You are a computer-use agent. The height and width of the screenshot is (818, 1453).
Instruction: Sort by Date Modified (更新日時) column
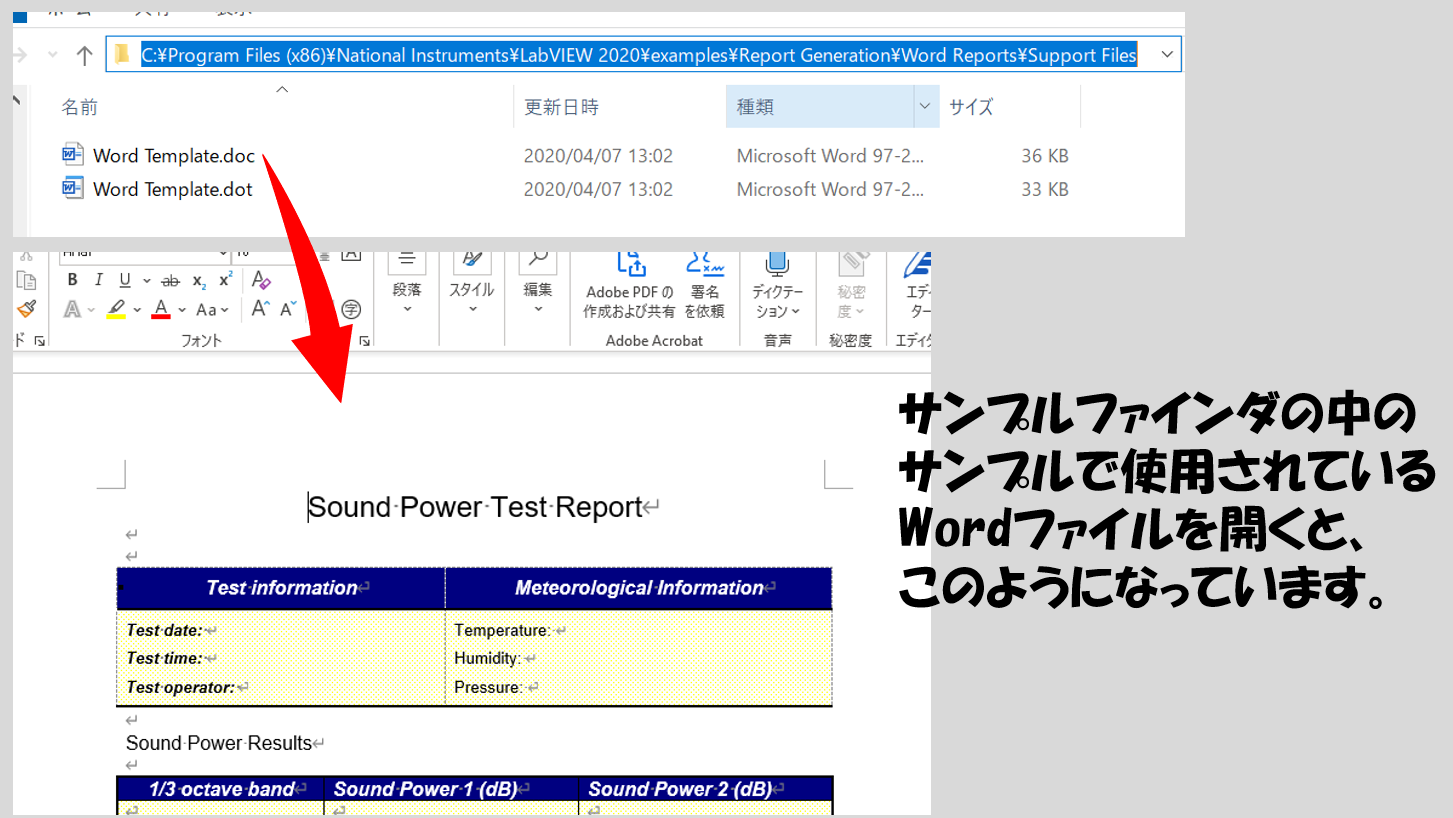click(561, 107)
